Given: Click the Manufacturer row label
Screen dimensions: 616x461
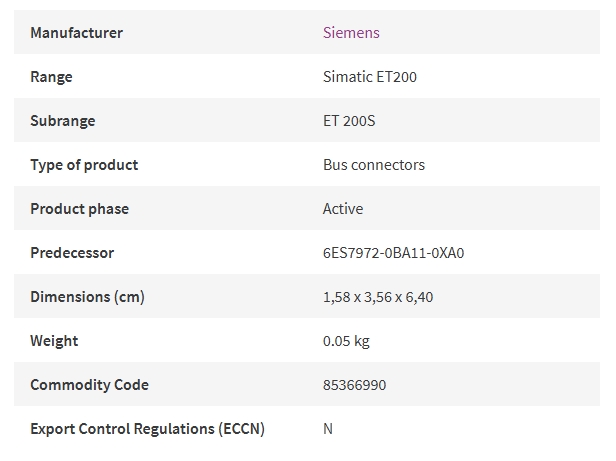Looking at the screenshot, I should pyautogui.click(x=77, y=33).
